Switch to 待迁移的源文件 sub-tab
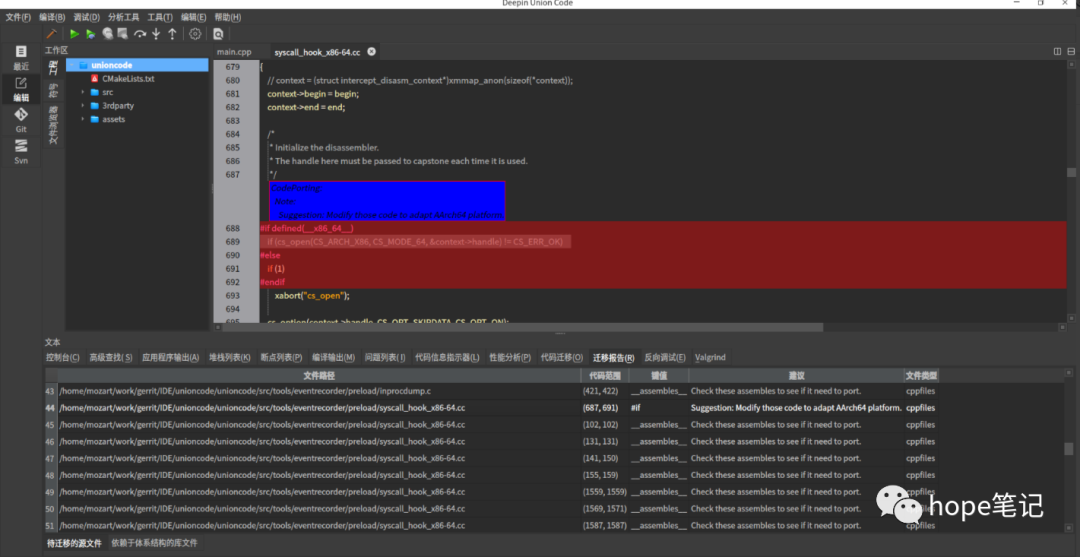The image size is (1080, 557). tap(74, 543)
